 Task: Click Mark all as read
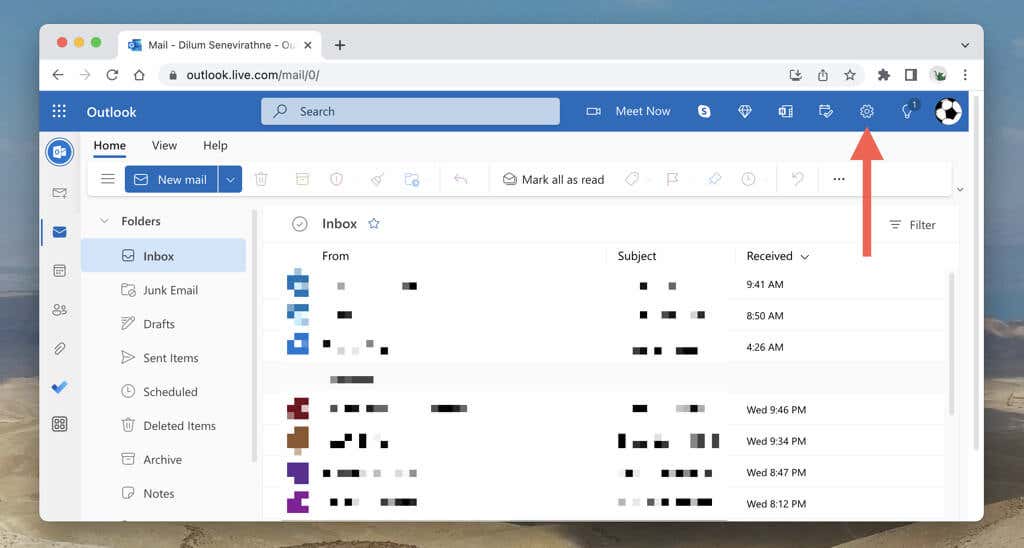click(x=554, y=180)
